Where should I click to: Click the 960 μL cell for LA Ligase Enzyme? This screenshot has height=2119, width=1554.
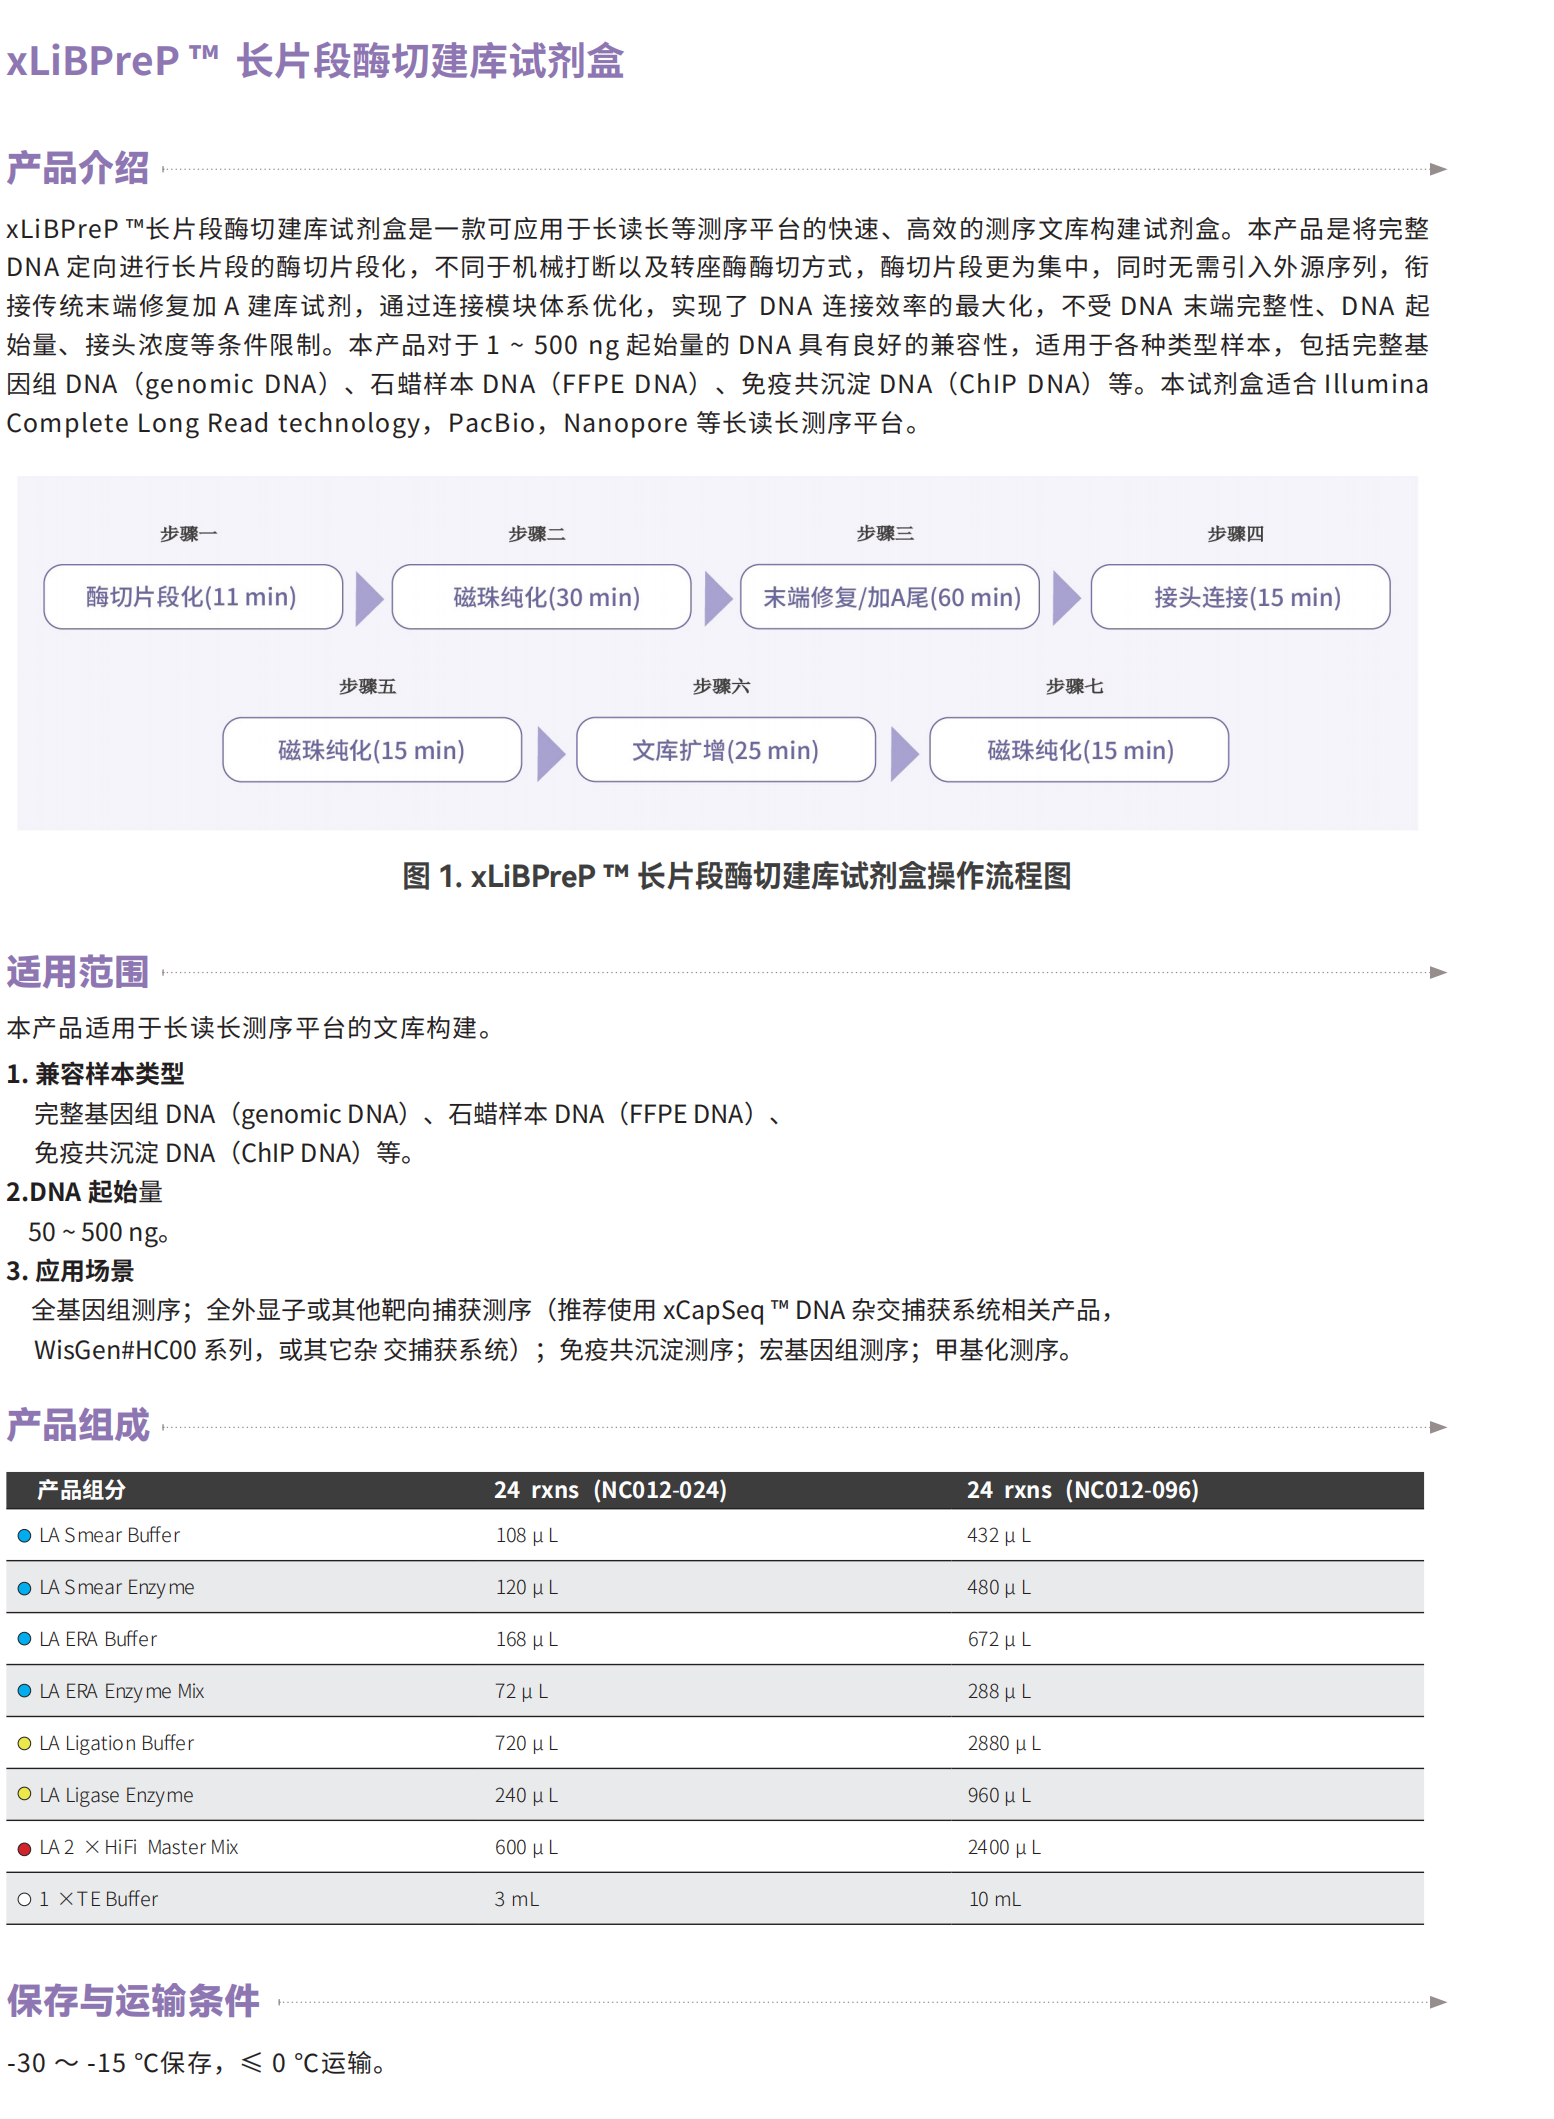click(999, 1795)
